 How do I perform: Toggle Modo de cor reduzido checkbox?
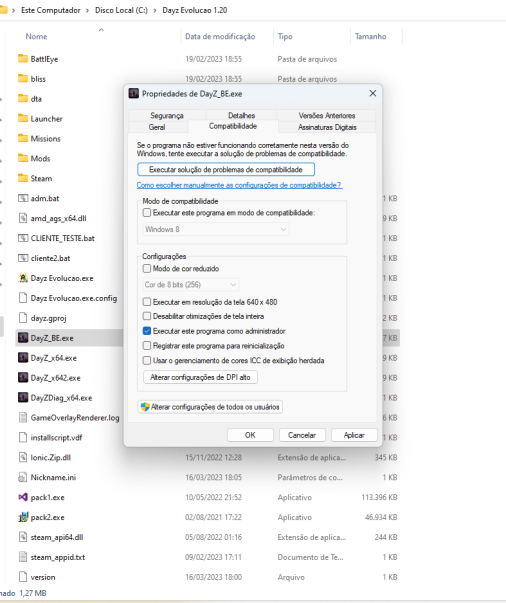point(146,268)
